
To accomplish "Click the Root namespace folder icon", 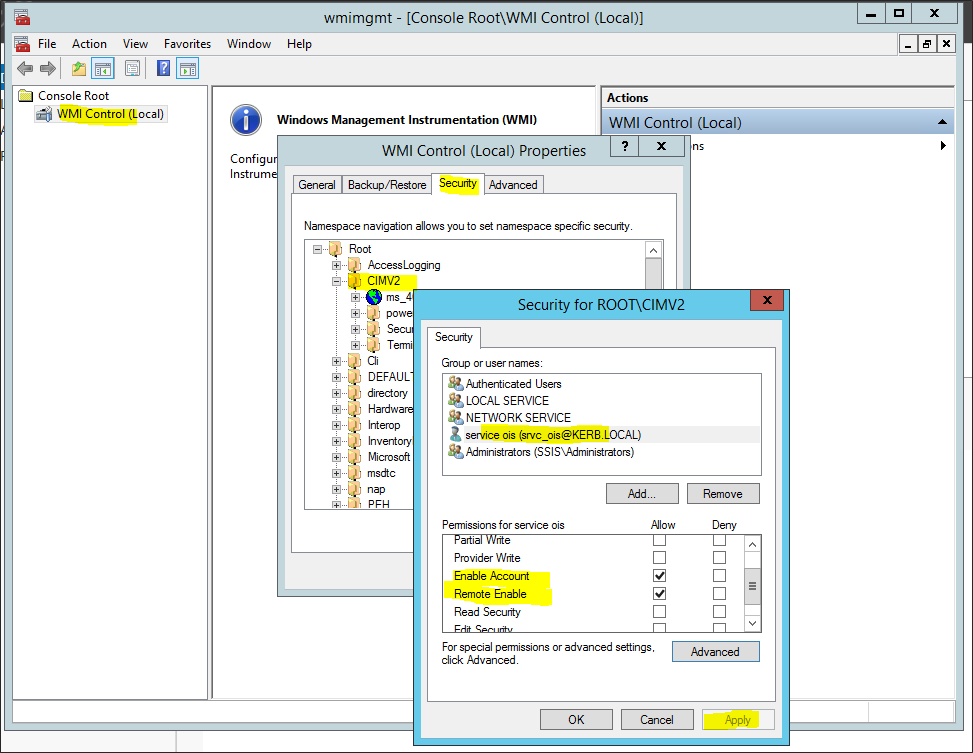I will pos(336,249).
